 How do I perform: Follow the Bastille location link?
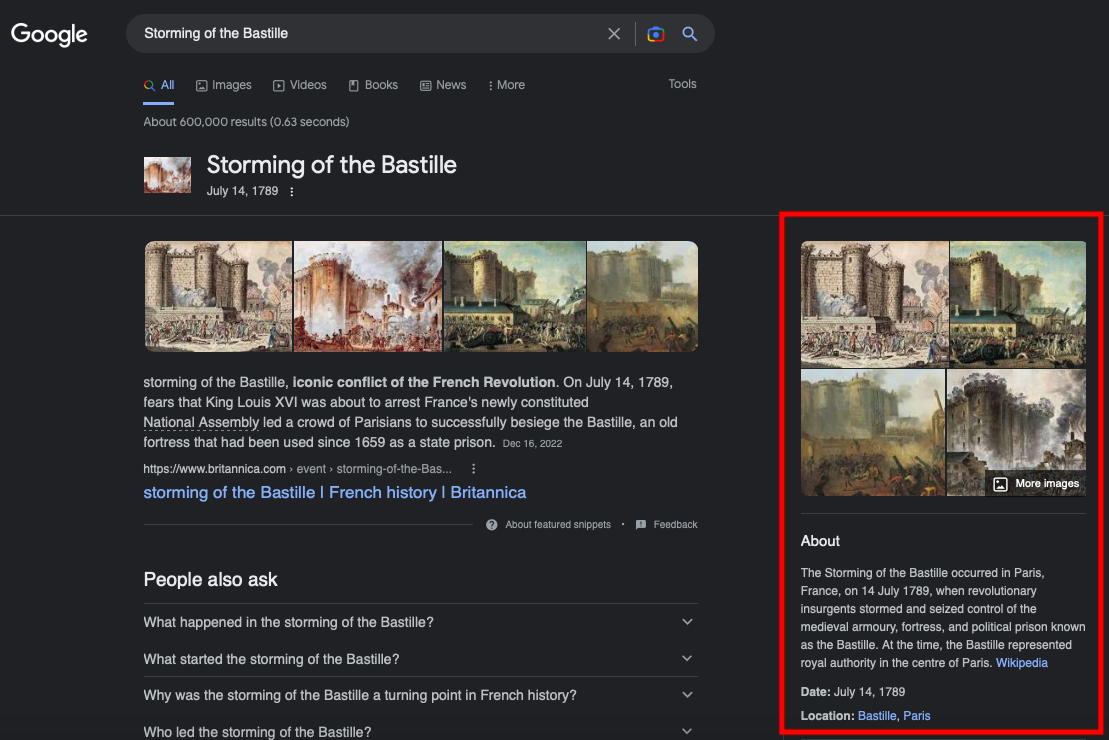(x=877, y=716)
